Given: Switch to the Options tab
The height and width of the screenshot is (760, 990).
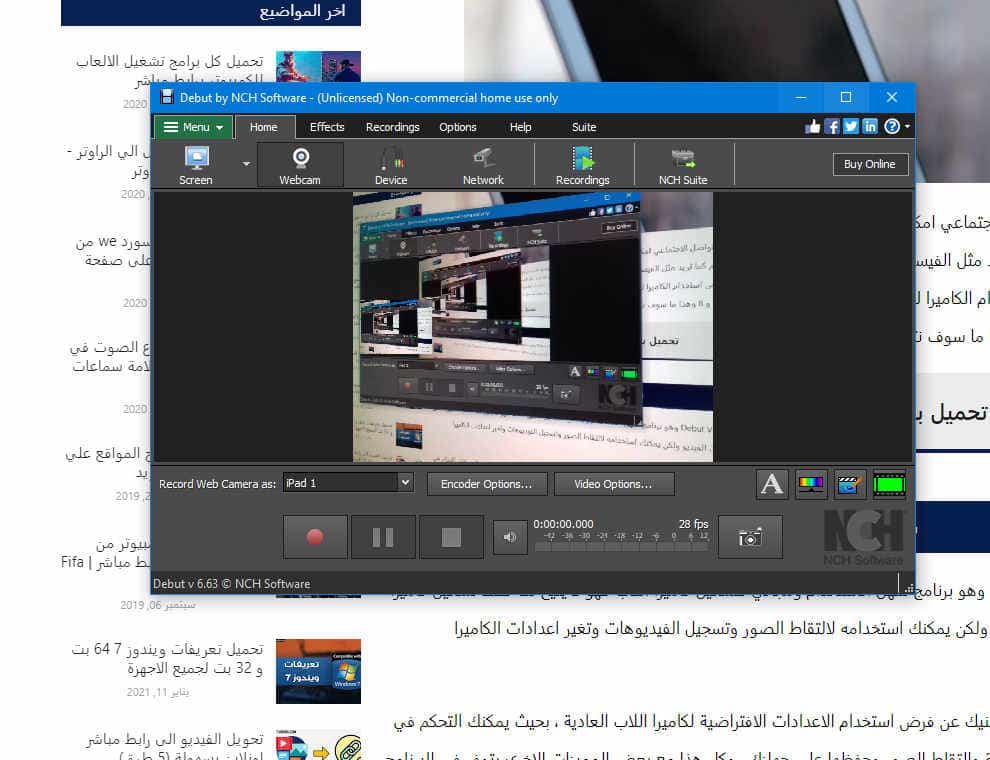Looking at the screenshot, I should 458,127.
